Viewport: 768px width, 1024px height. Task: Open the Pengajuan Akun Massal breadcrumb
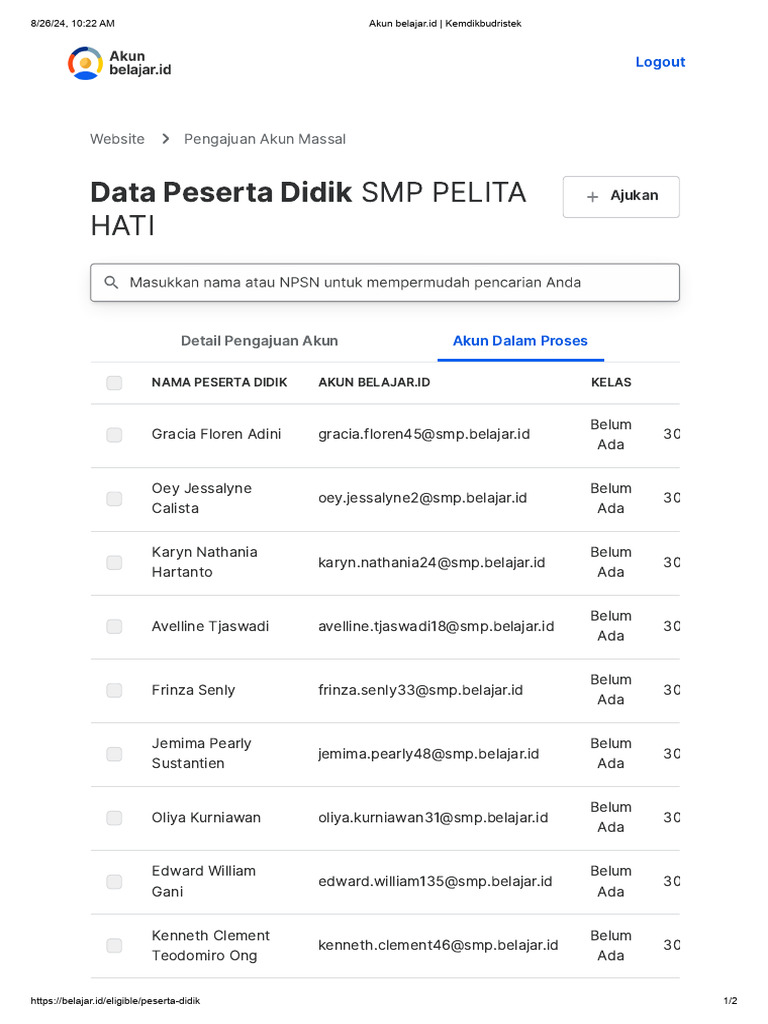pos(265,139)
